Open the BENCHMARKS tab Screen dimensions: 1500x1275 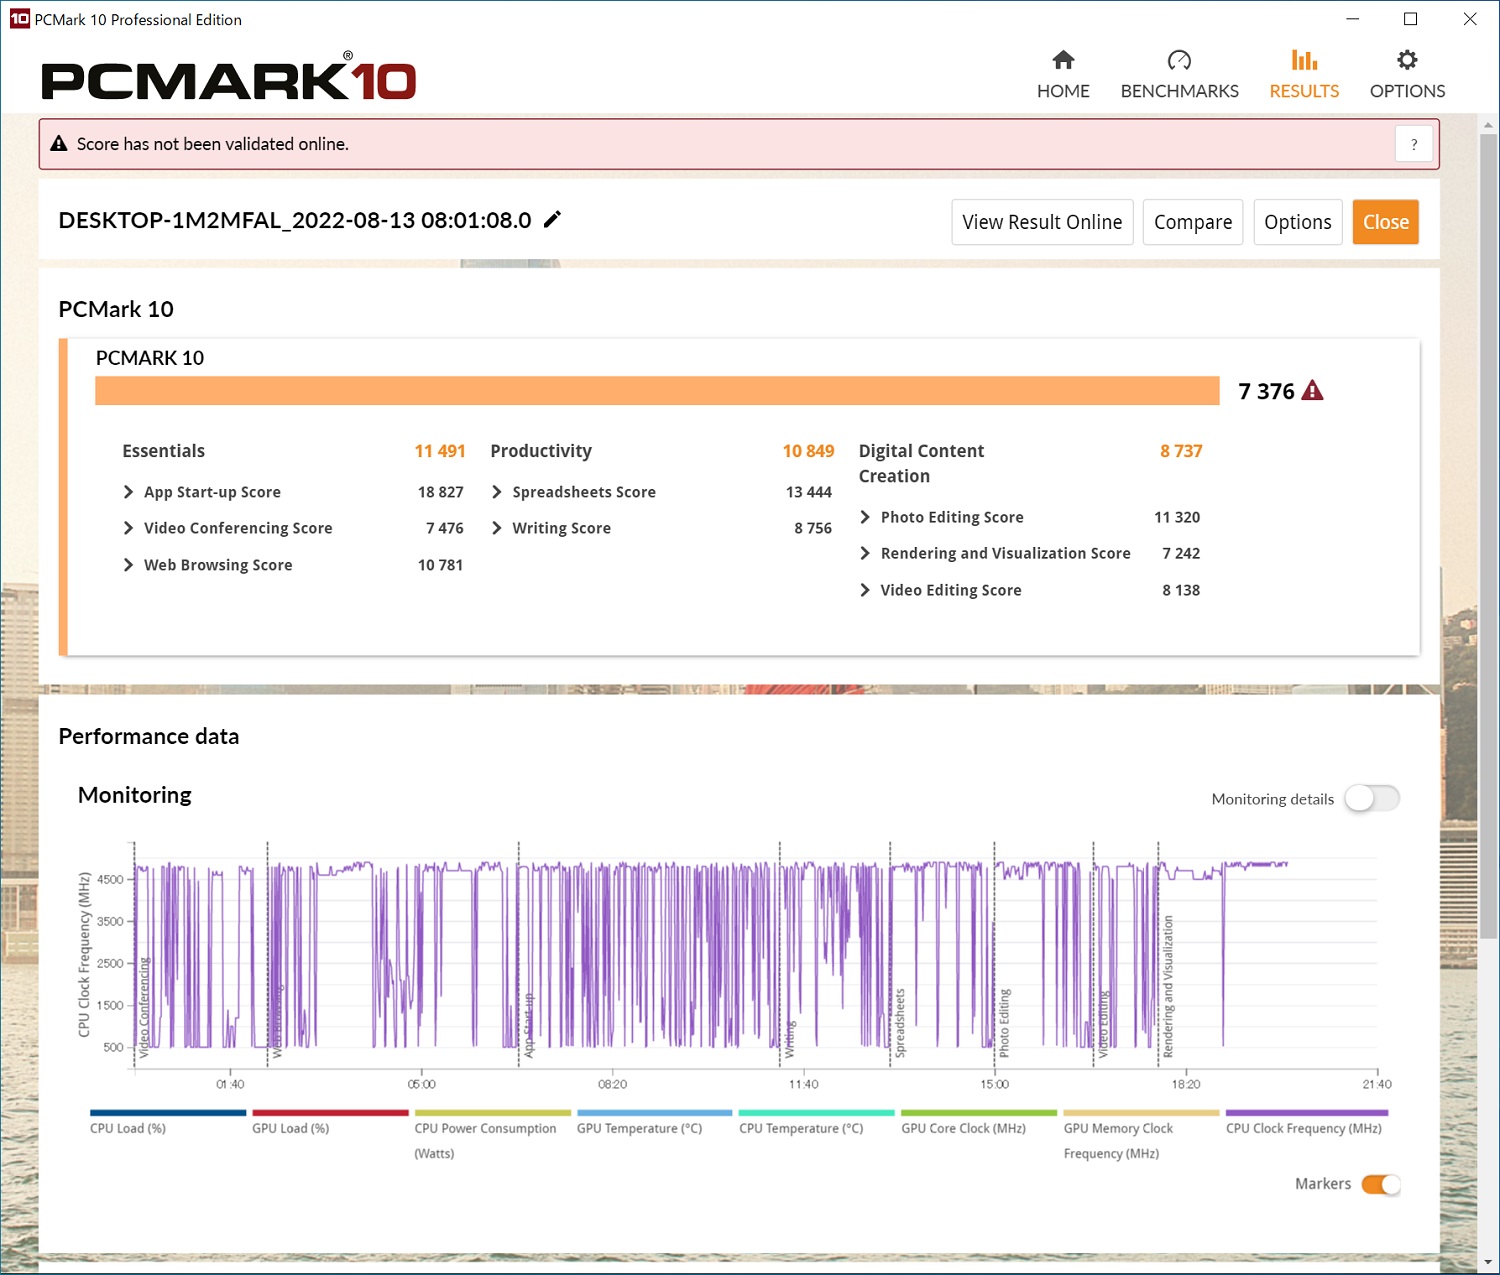tap(1180, 75)
